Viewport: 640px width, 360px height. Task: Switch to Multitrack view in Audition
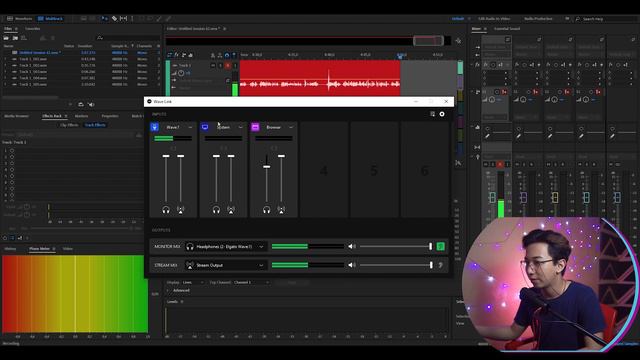50,19
